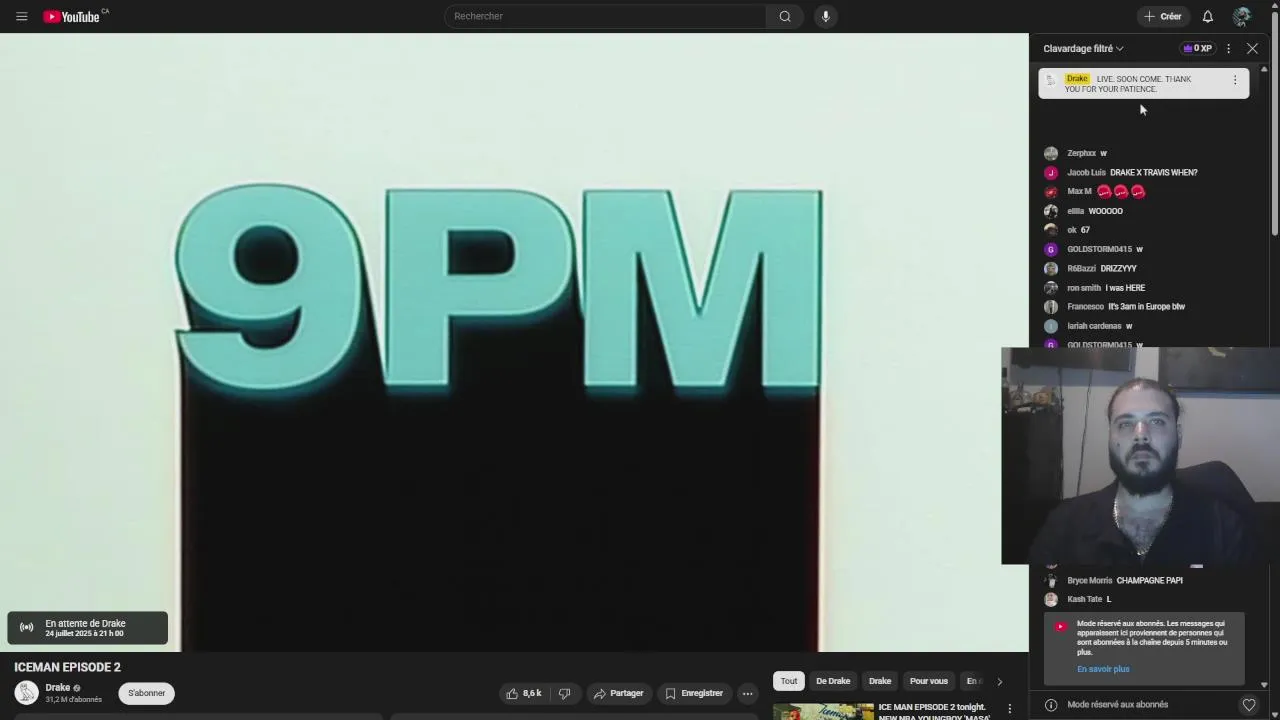
Task: Expand Clavardage filtré chat mode dropdown
Action: pyautogui.click(x=1083, y=48)
